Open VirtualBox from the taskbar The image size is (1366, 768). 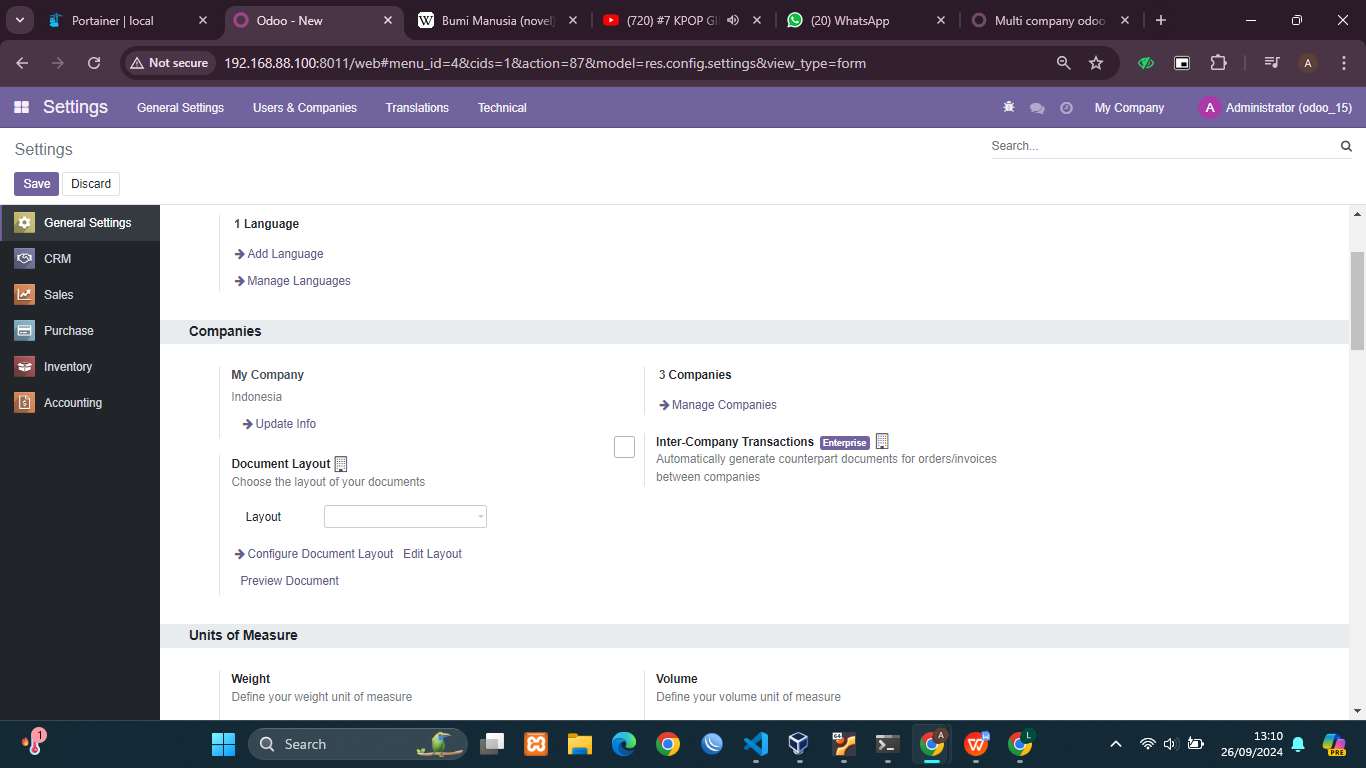[x=798, y=744]
